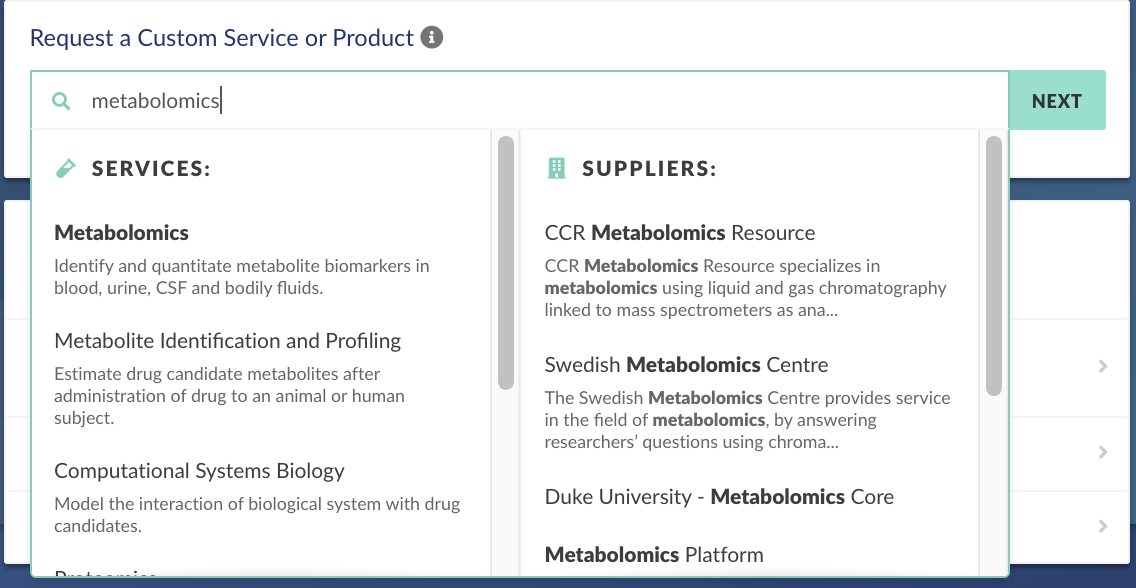This screenshot has height=588, width=1136.
Task: Select the Metabolomics Platform supplier
Action: pyautogui.click(x=654, y=555)
